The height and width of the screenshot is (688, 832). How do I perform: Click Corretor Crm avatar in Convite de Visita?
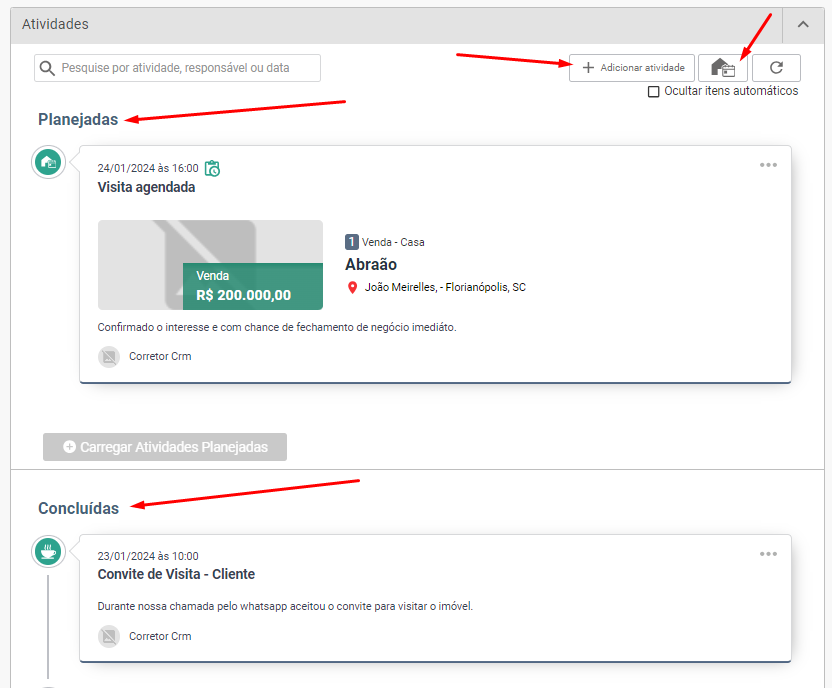(109, 636)
